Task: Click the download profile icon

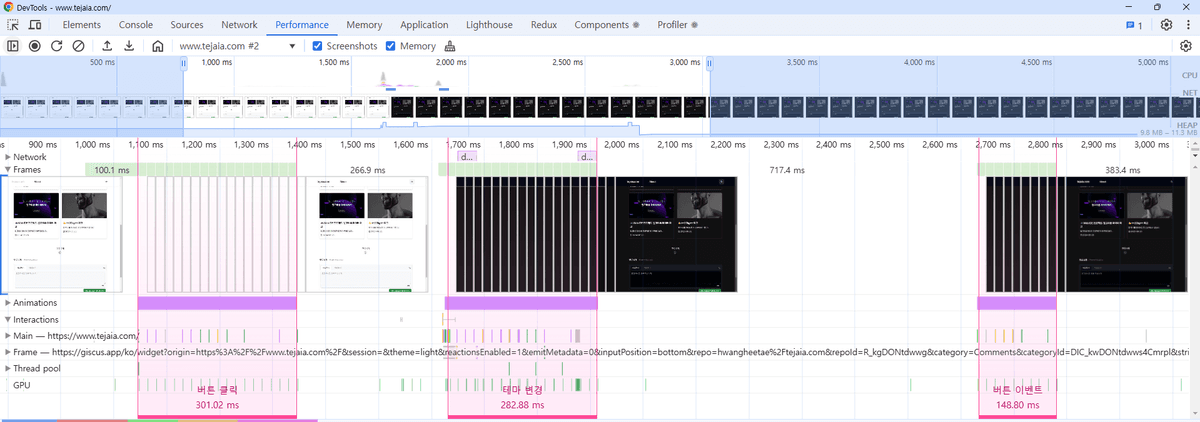Action: click(x=129, y=46)
